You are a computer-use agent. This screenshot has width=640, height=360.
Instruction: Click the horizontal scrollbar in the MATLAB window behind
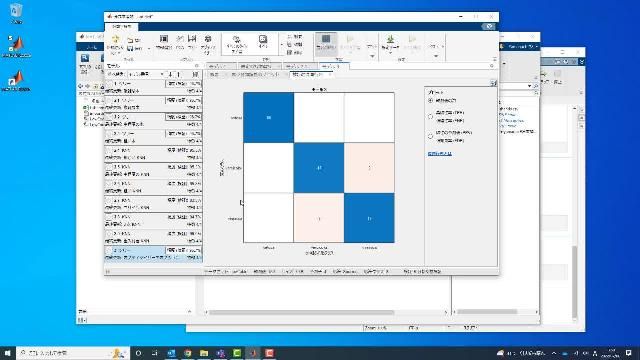302,313
